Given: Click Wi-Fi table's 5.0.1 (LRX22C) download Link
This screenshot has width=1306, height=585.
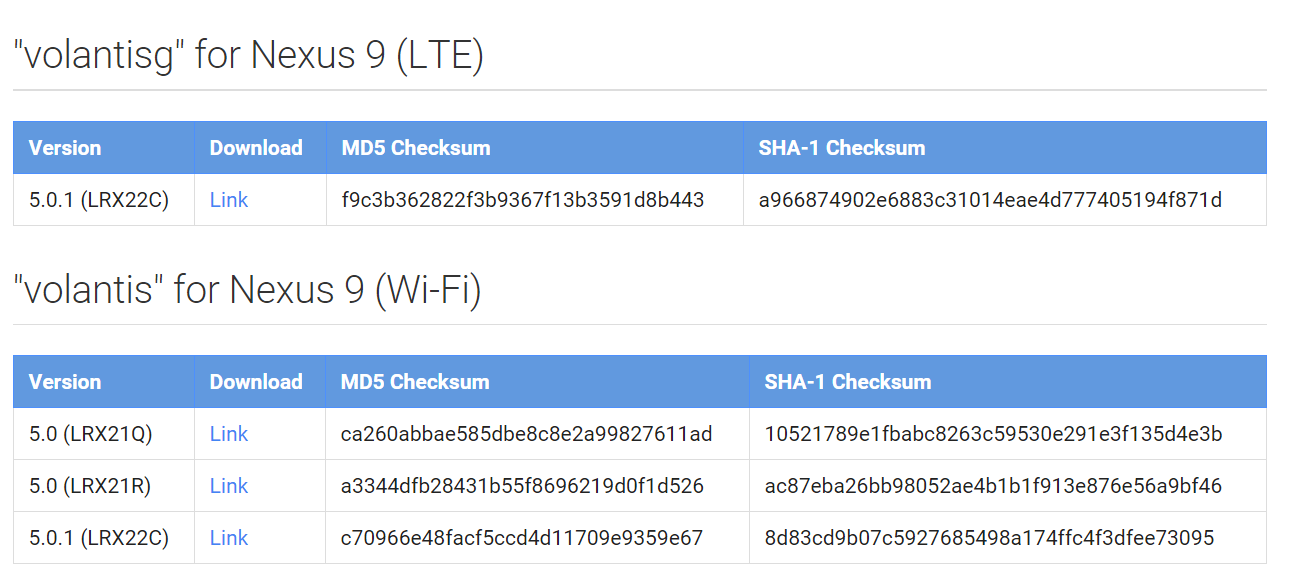Looking at the screenshot, I should (228, 538).
